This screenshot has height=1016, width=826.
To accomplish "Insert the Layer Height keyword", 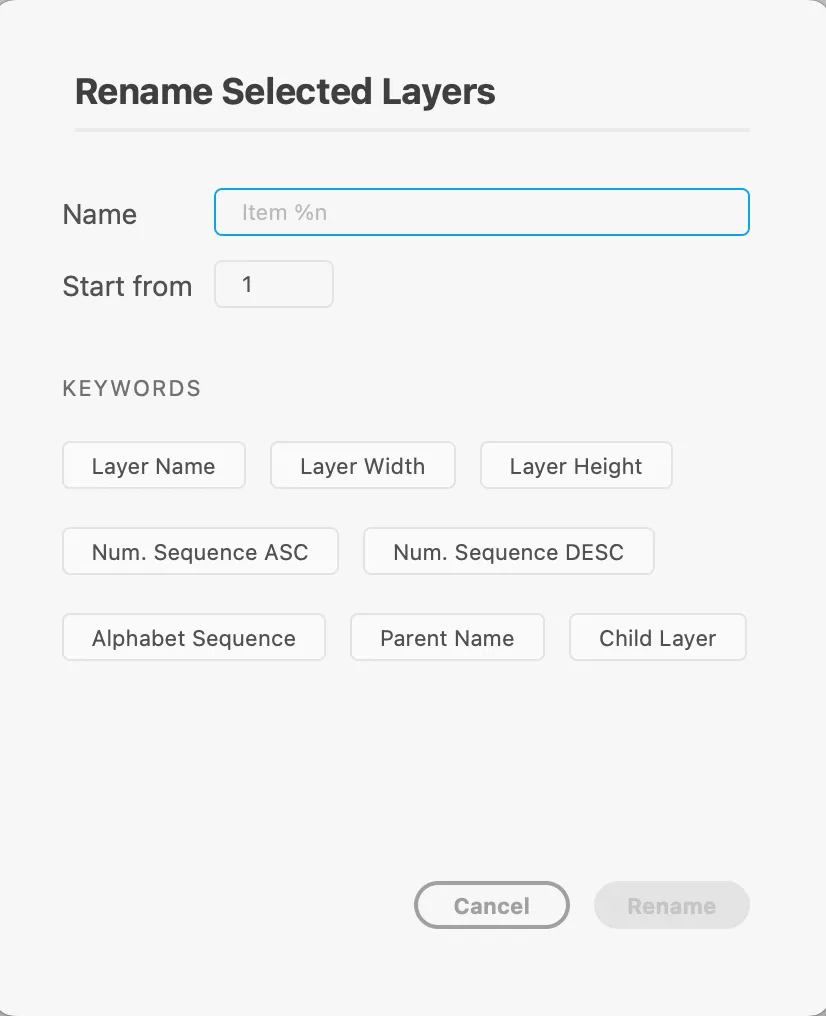I will click(576, 465).
